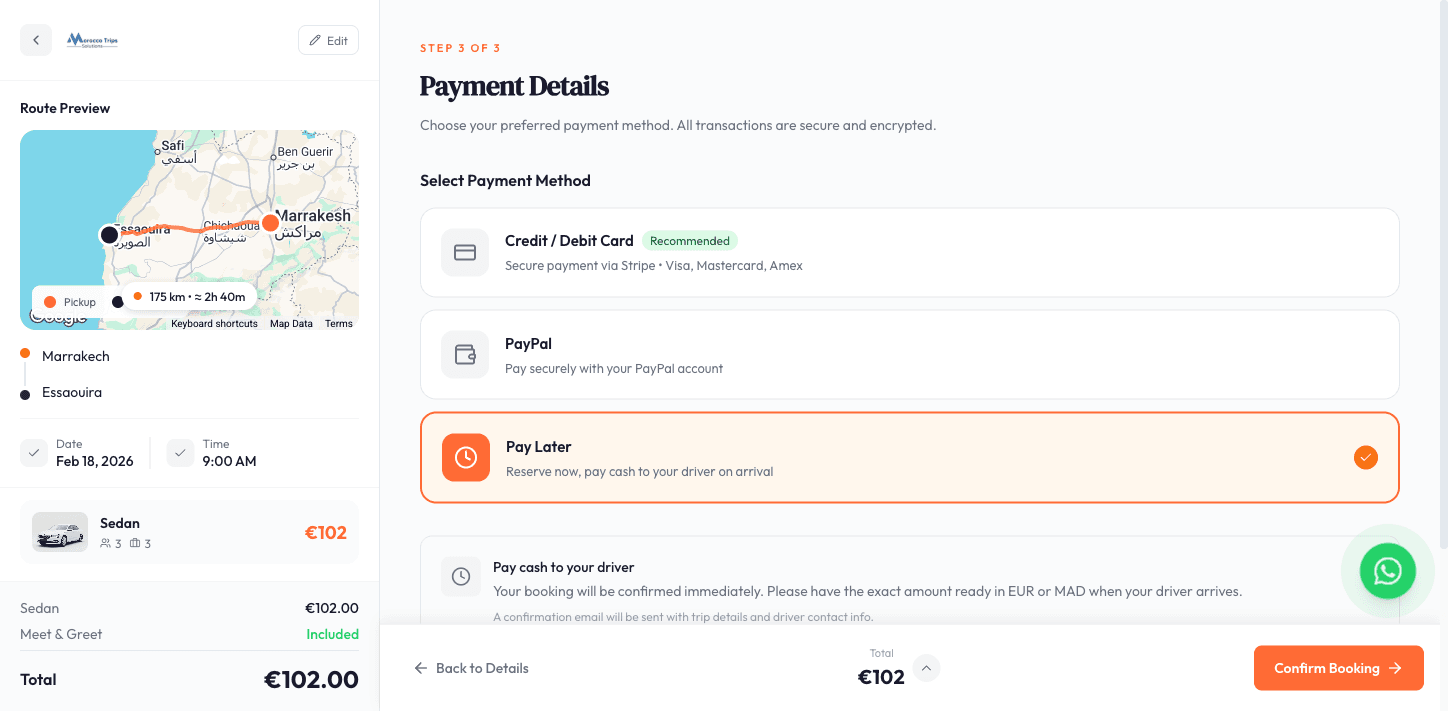Go Back to Details
Viewport: 1448px width, 711px height.
click(x=471, y=668)
